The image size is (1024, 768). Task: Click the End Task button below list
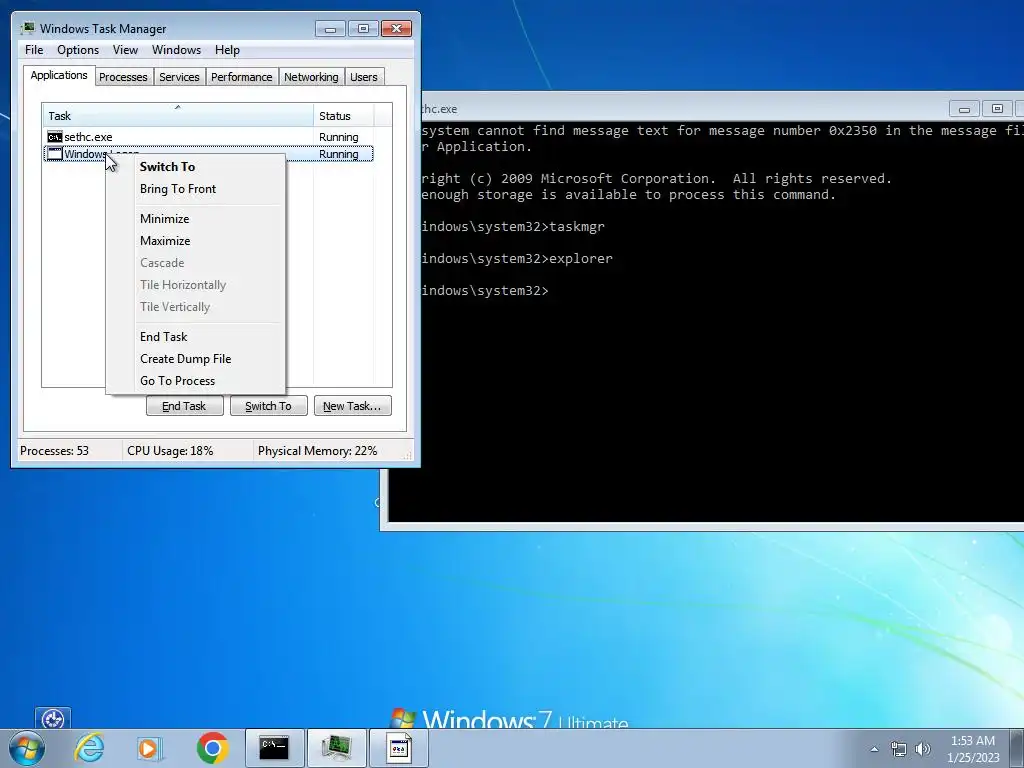[184, 406]
